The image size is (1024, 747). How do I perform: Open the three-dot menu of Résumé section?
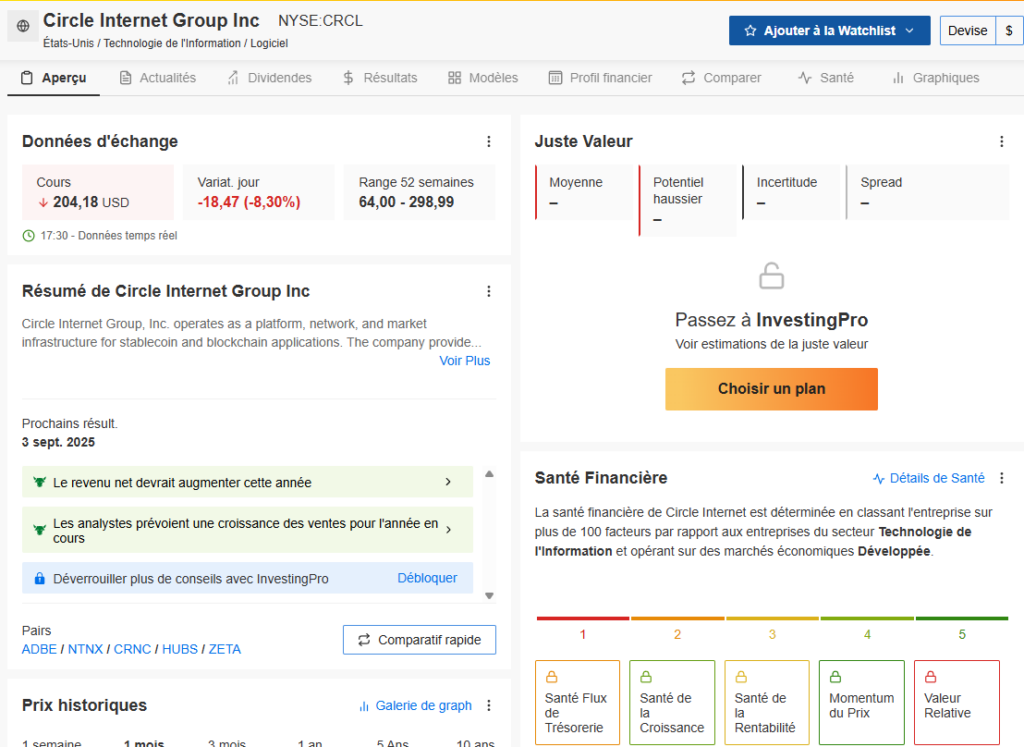tap(489, 292)
